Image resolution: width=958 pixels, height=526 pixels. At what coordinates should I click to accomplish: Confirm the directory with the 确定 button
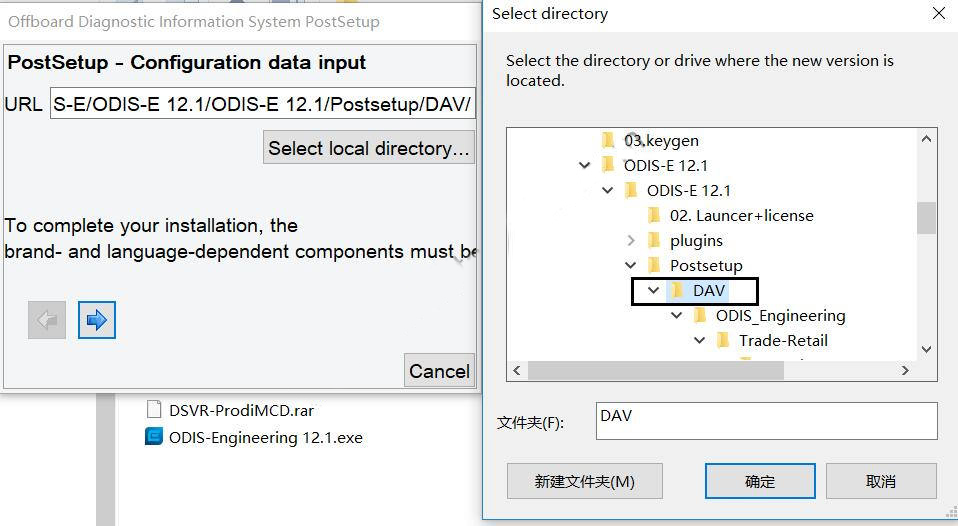tap(760, 481)
